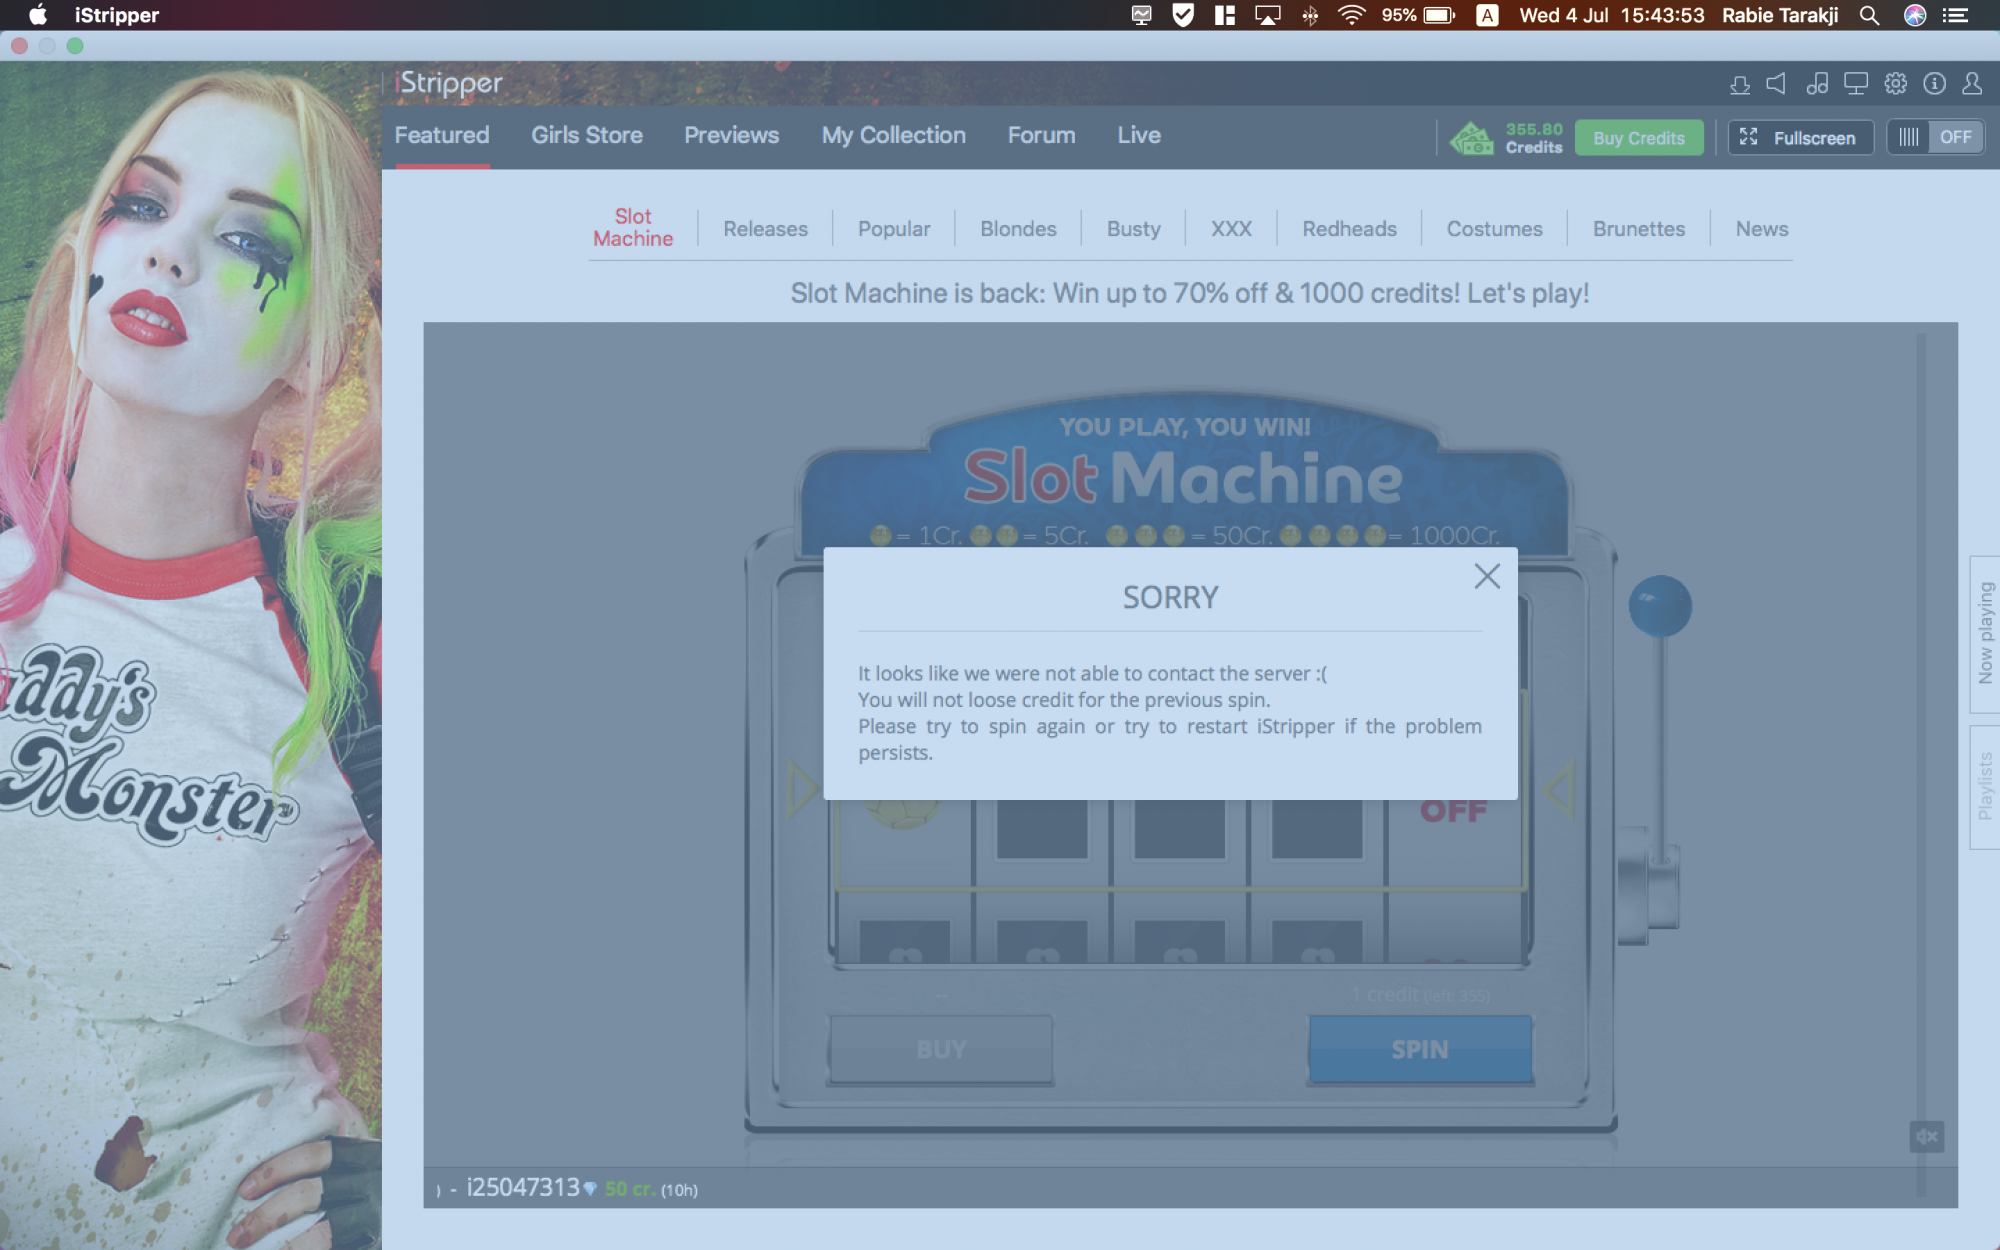Select the Blondes category

[x=1018, y=229]
